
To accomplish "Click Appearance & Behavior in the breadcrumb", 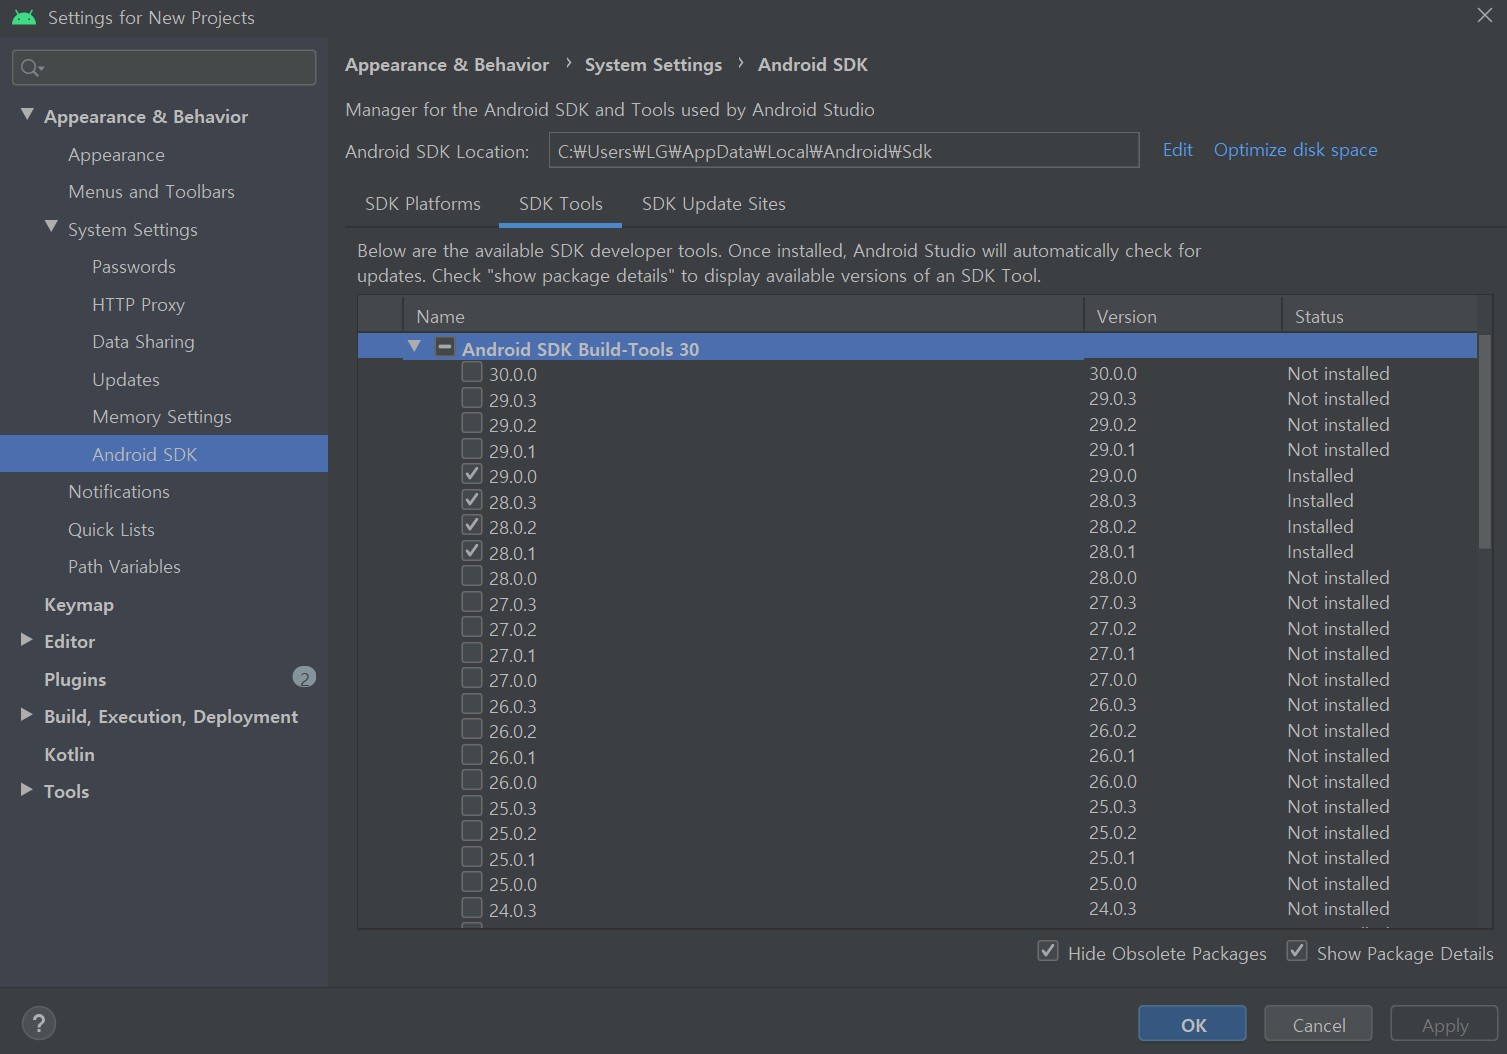I will [x=447, y=65].
